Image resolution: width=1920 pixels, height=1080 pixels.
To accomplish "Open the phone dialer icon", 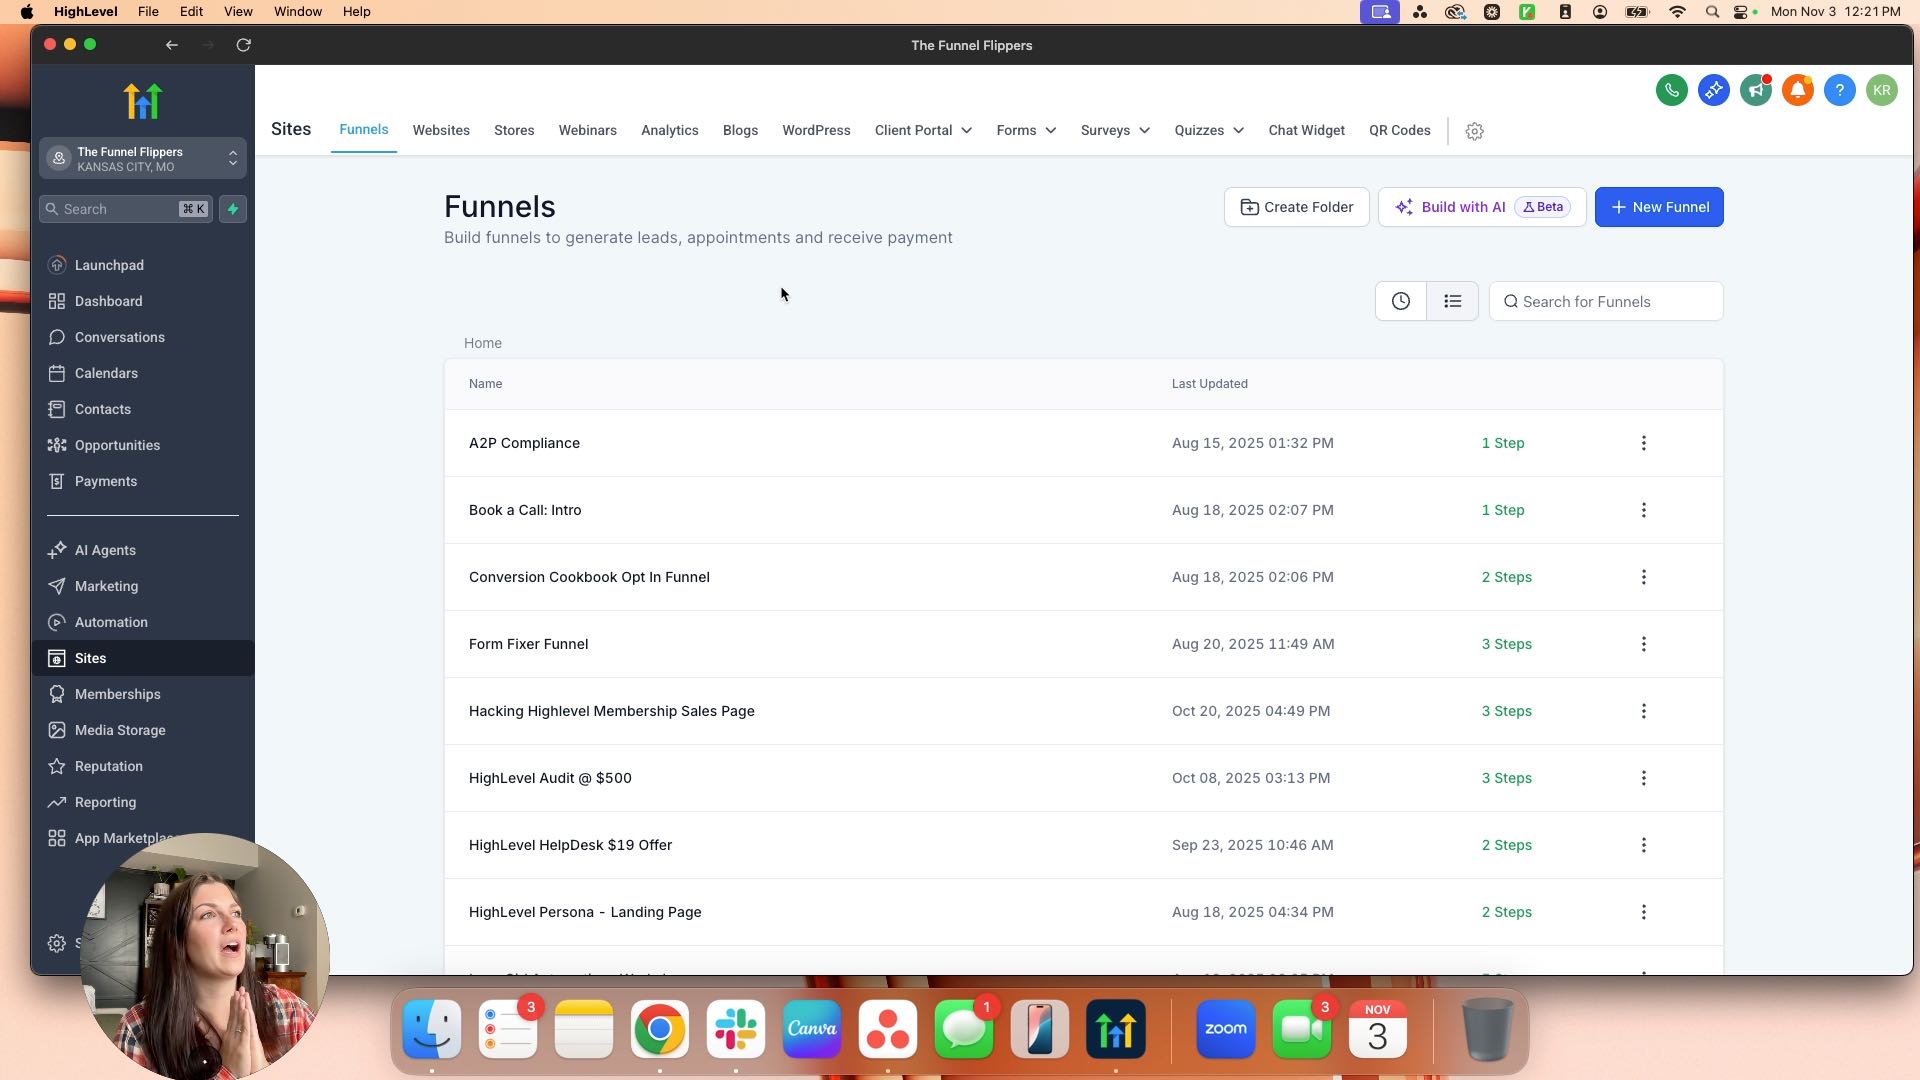I will [1671, 90].
